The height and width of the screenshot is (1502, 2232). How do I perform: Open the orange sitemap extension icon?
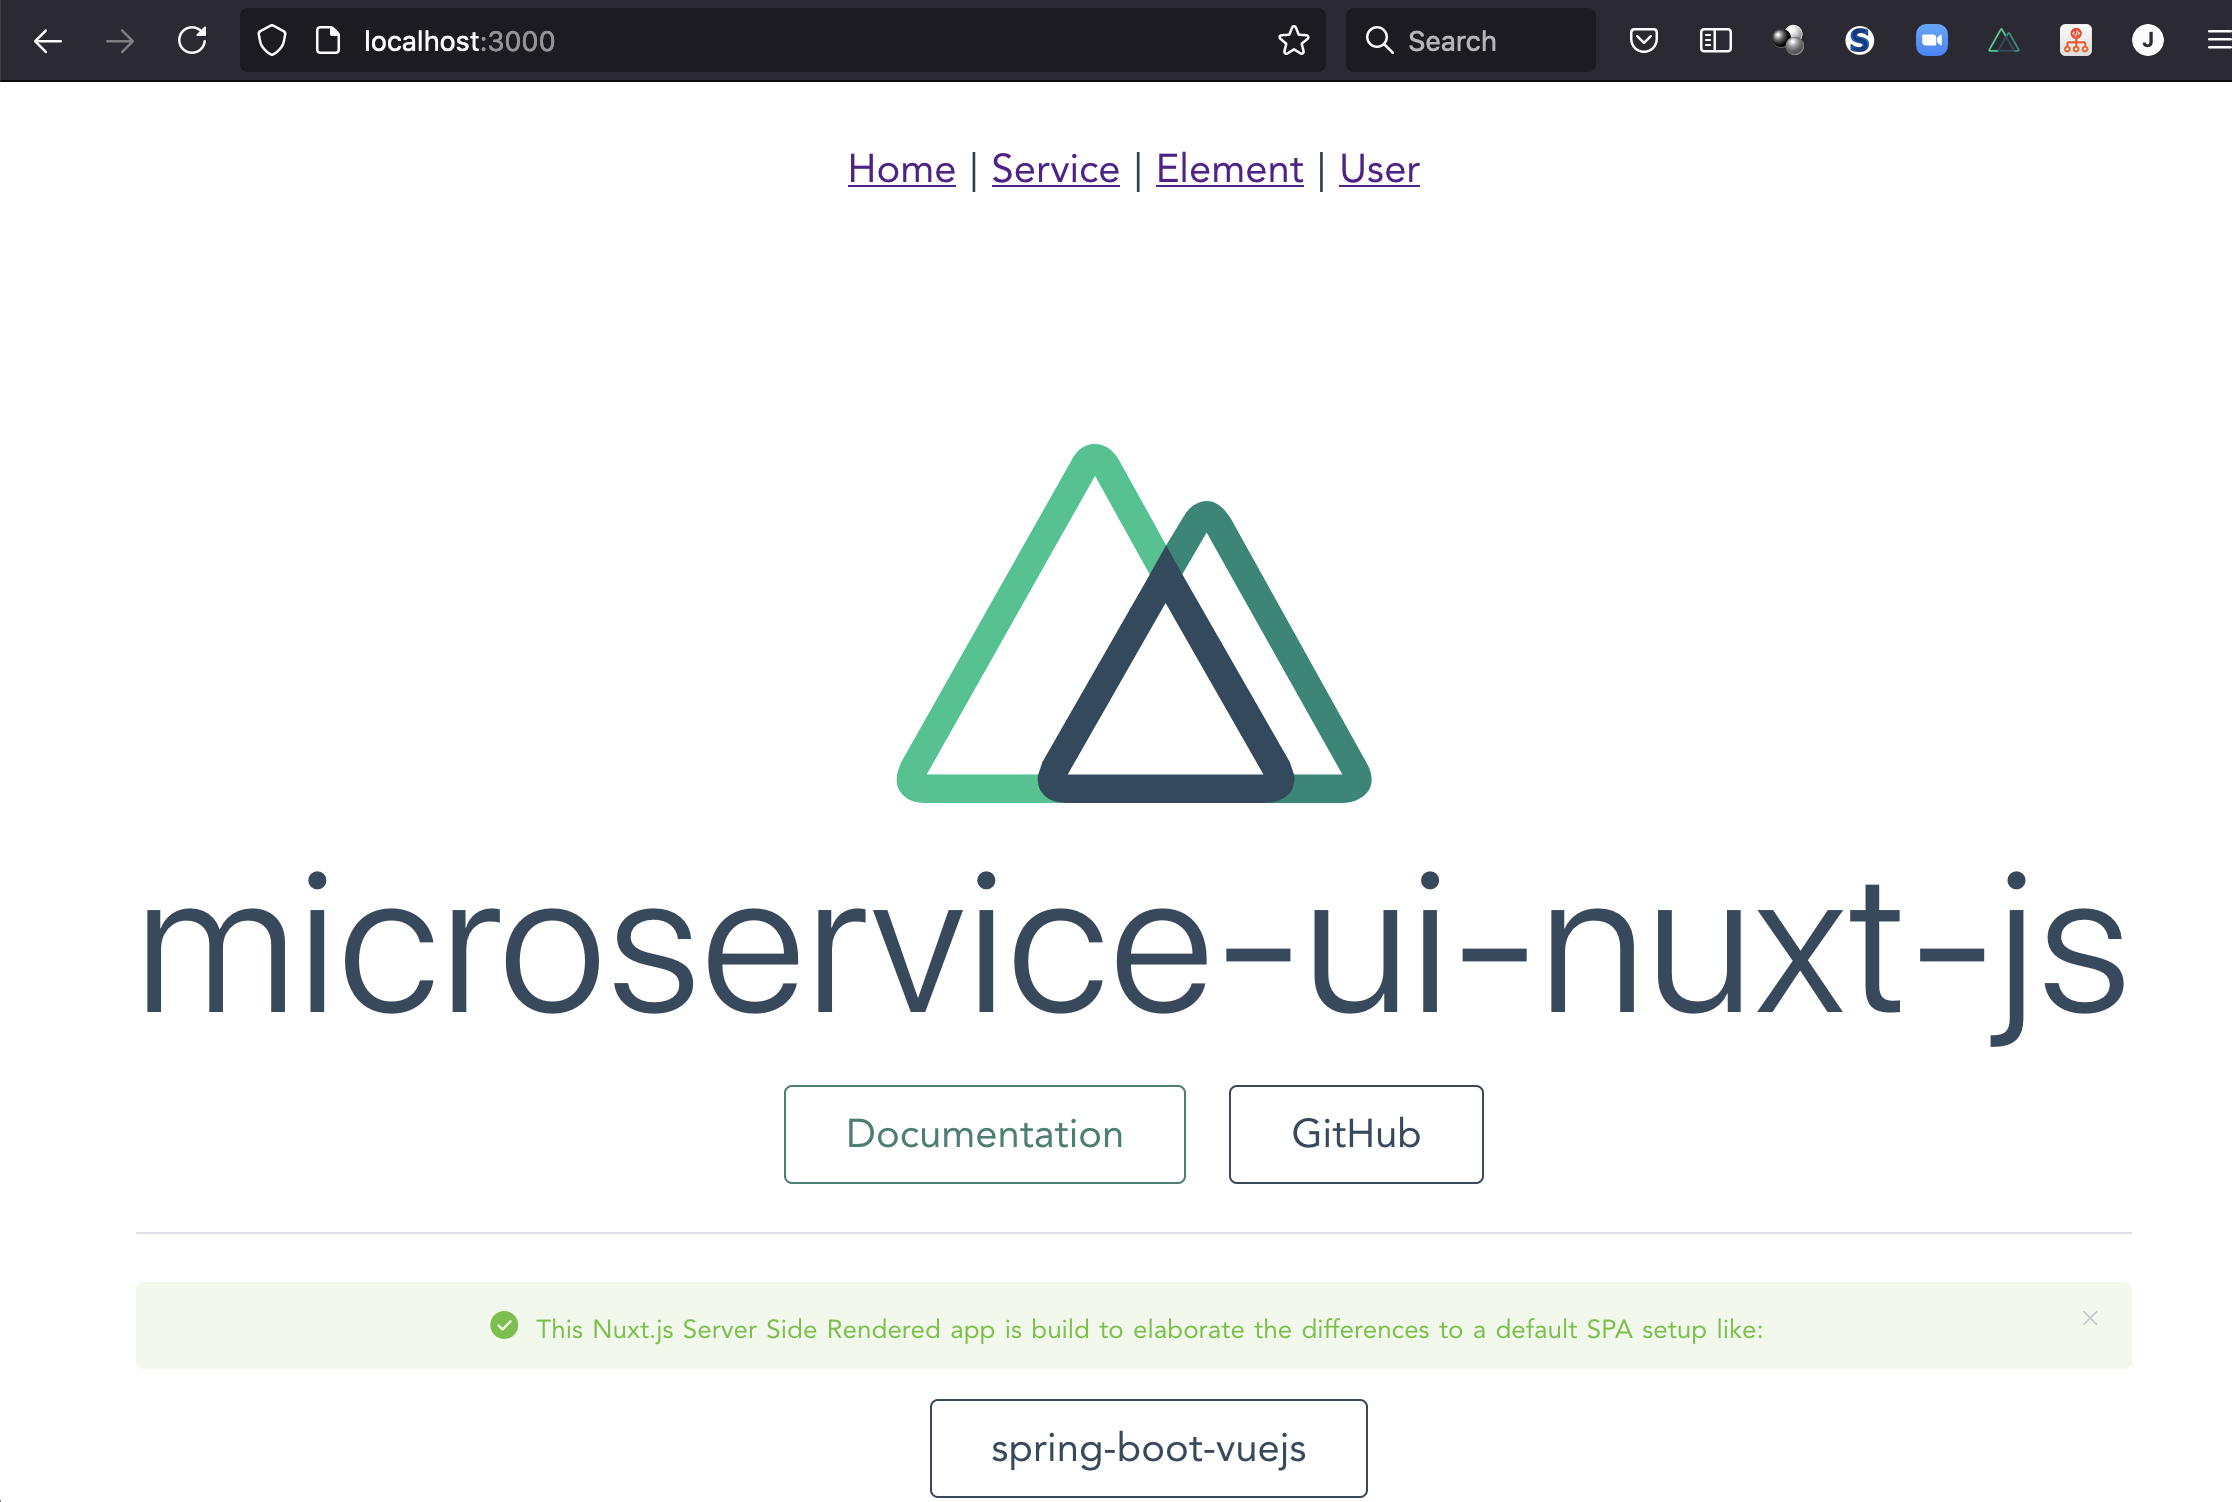click(2075, 41)
